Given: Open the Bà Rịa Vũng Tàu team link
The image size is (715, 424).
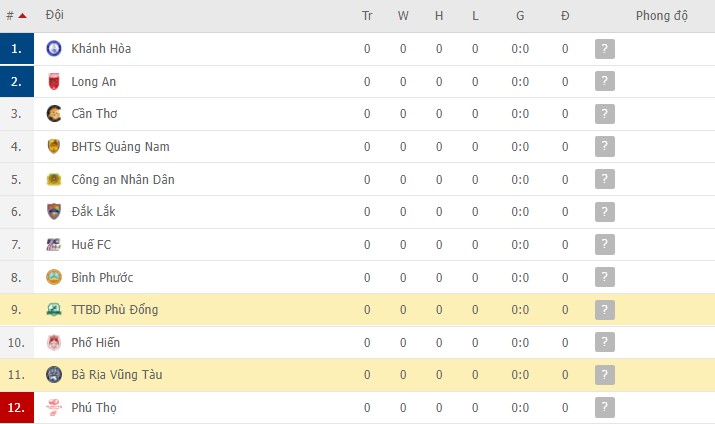Looking at the screenshot, I should tap(117, 375).
